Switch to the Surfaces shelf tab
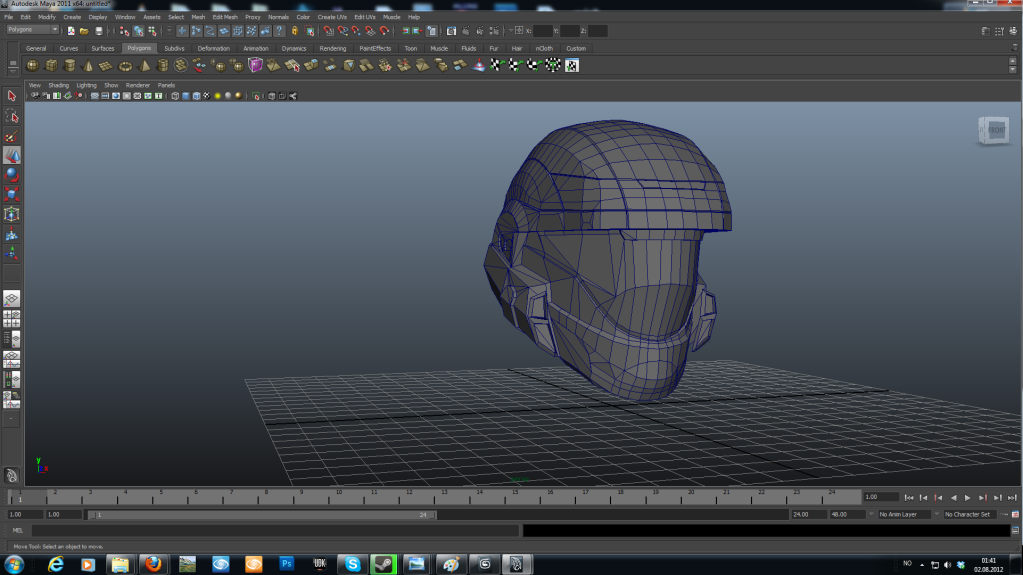The height and width of the screenshot is (575, 1023). click(x=102, y=48)
